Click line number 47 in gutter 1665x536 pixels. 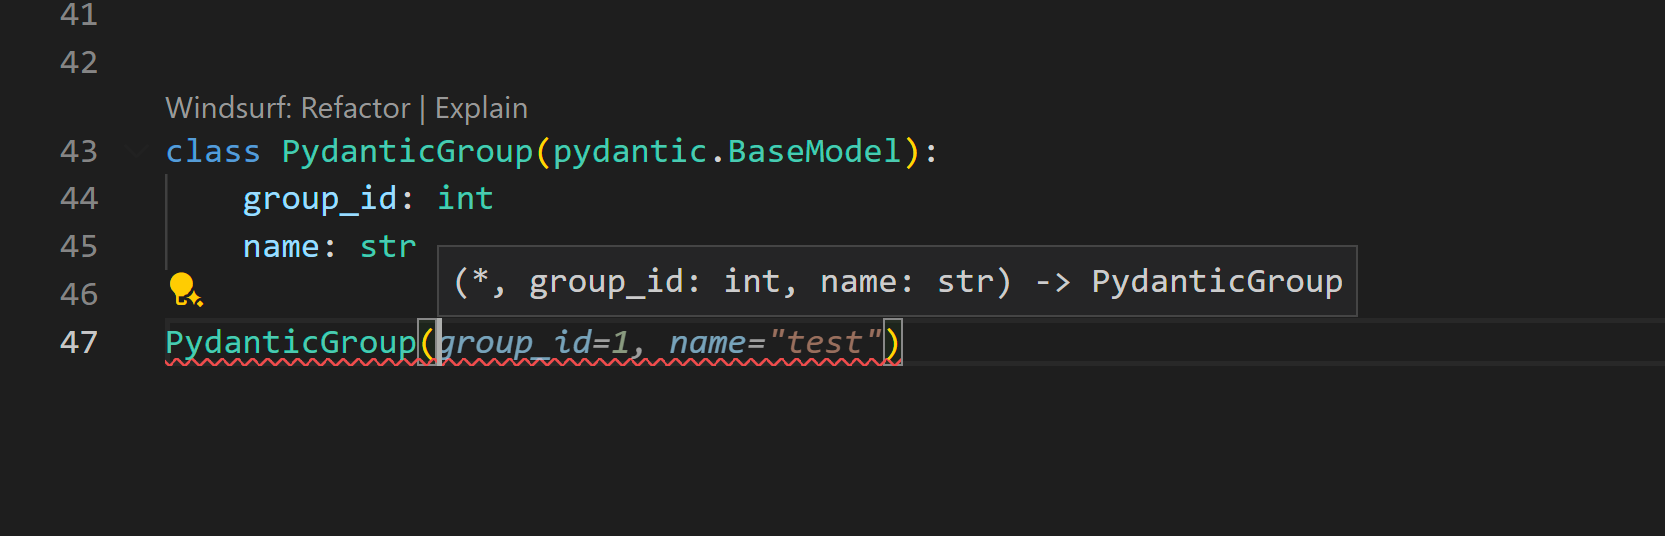pyautogui.click(x=79, y=342)
